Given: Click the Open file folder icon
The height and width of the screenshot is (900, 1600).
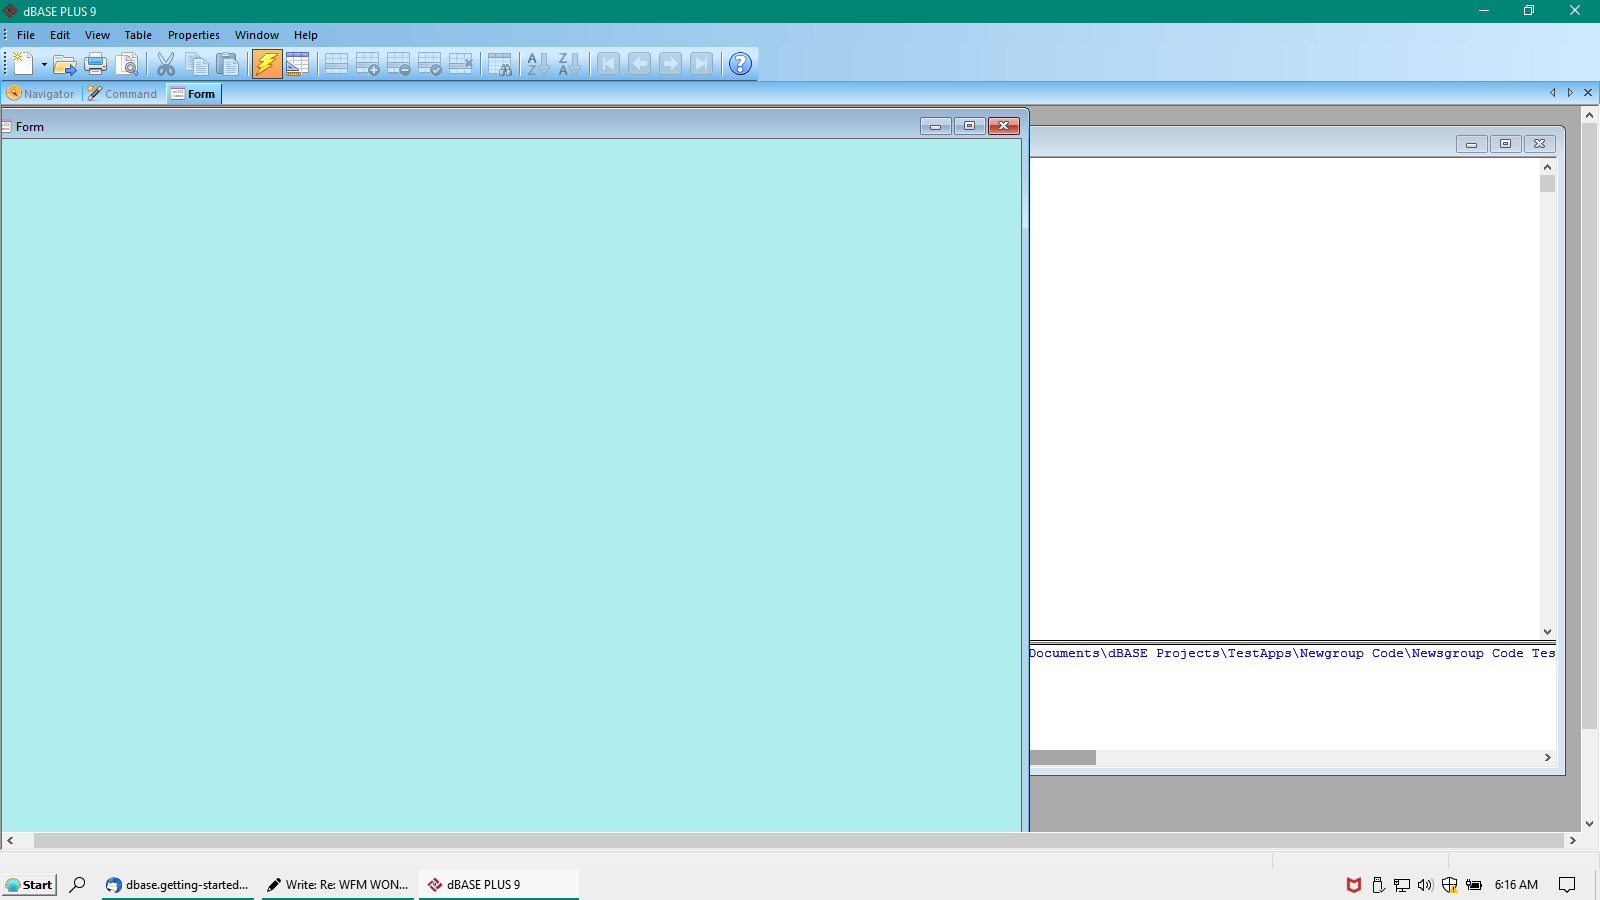Looking at the screenshot, I should coord(65,64).
